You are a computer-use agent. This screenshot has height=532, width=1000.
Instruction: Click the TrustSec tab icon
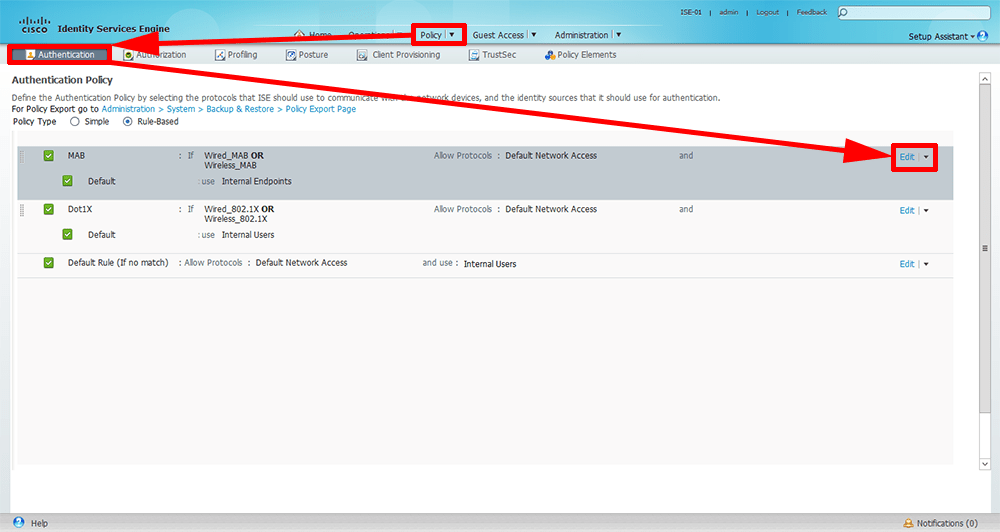point(474,55)
